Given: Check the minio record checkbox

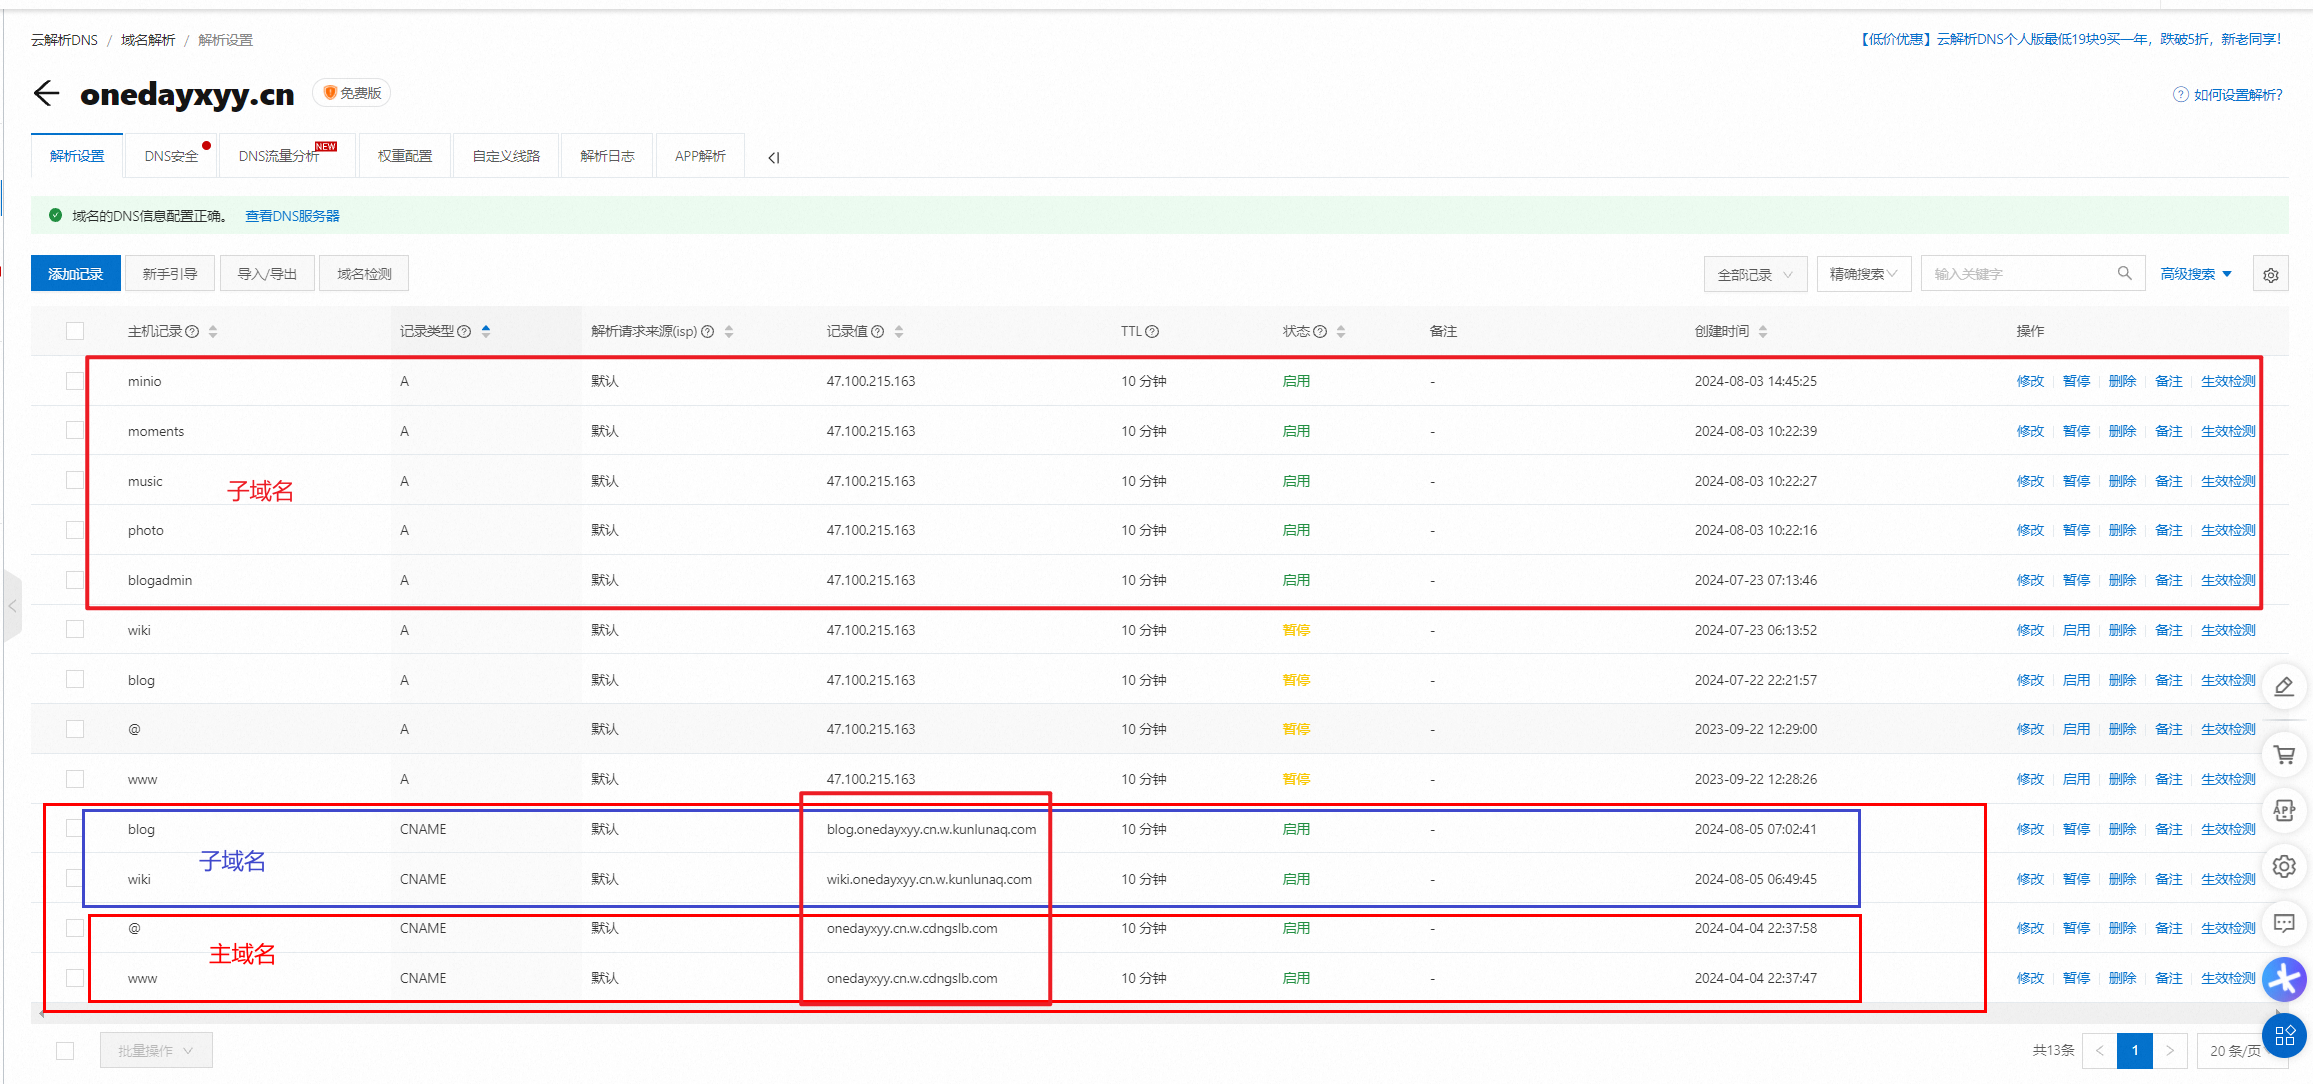Looking at the screenshot, I should (x=75, y=380).
